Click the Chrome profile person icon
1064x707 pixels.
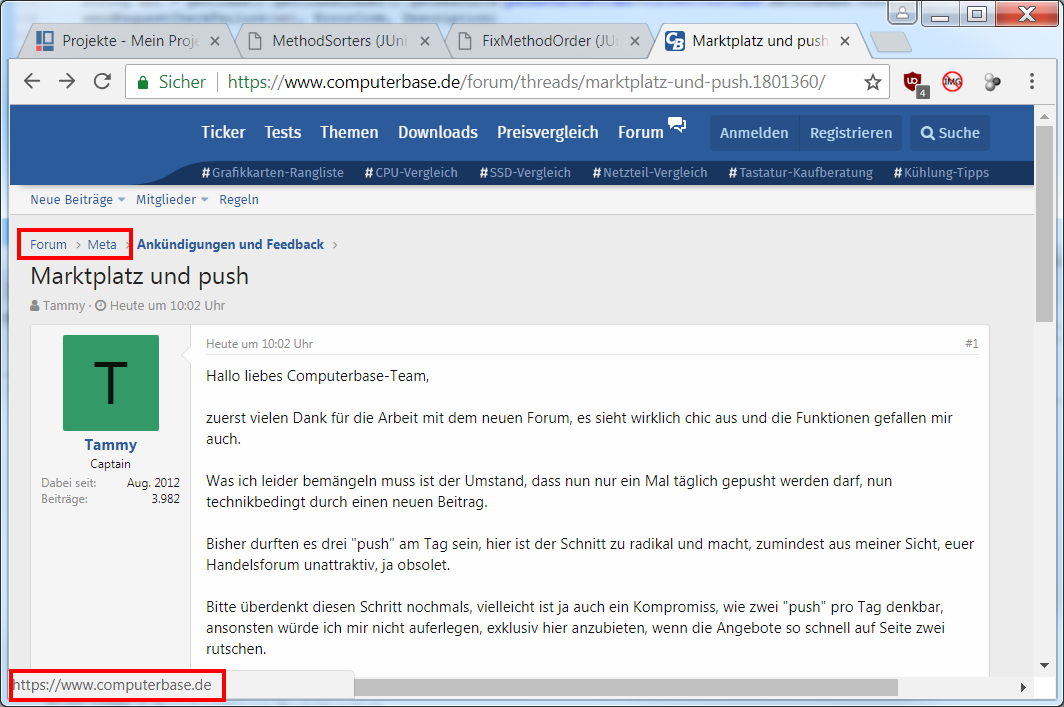point(902,12)
